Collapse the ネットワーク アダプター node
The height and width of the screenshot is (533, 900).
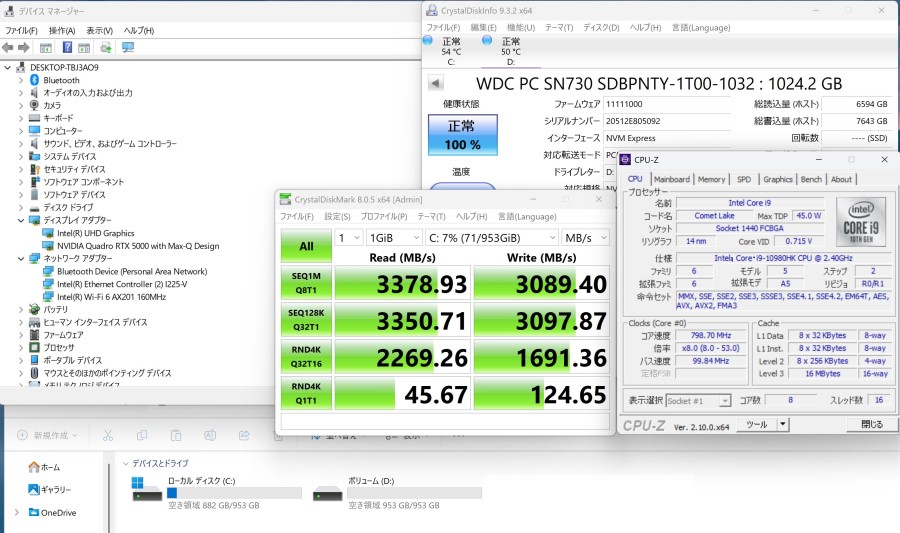[21, 259]
